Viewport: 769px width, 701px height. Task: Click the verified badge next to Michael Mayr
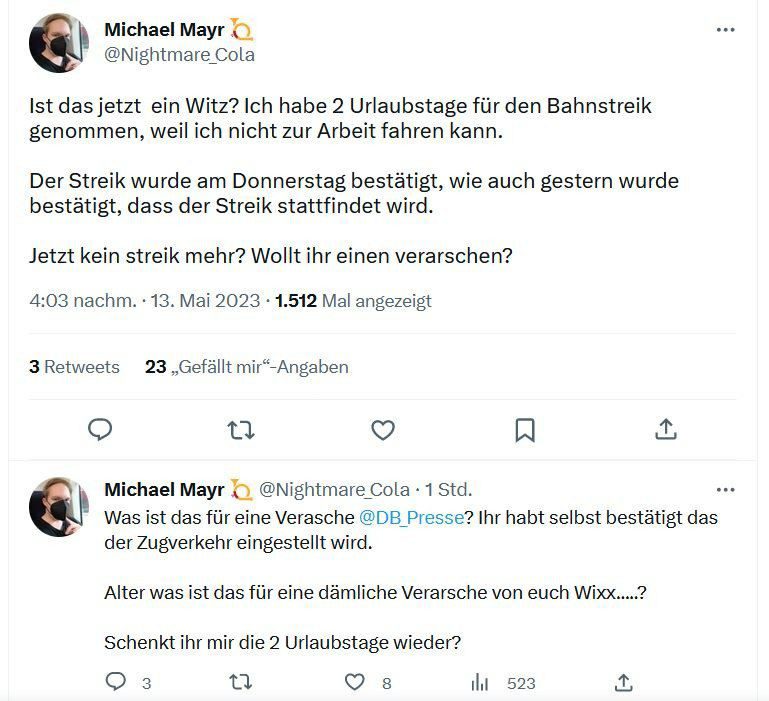[241, 30]
